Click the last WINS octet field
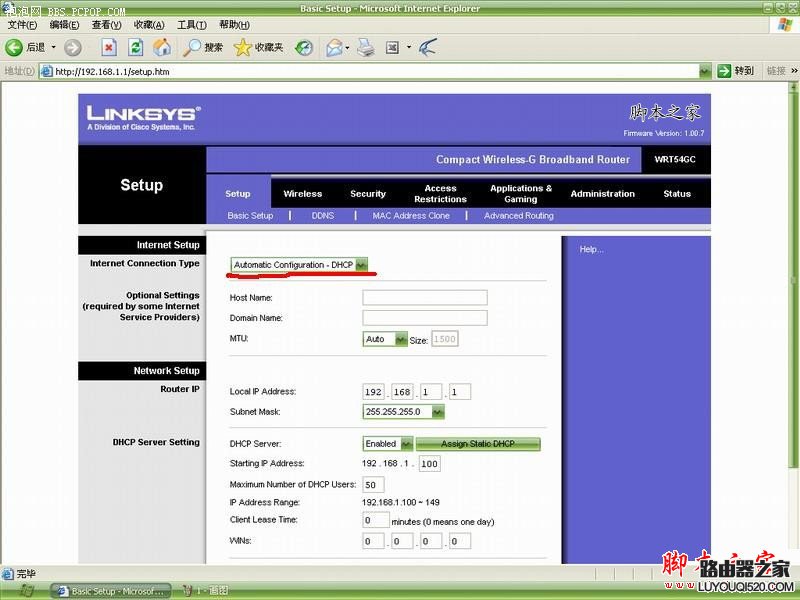The width and height of the screenshot is (800, 600). click(x=460, y=541)
